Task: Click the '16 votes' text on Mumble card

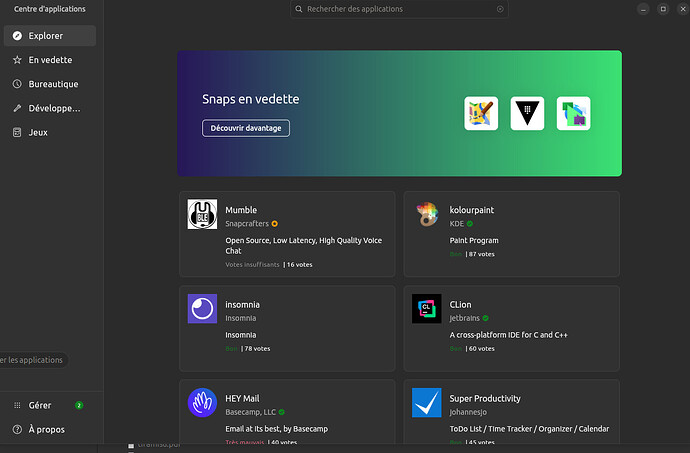Action: (x=300, y=265)
